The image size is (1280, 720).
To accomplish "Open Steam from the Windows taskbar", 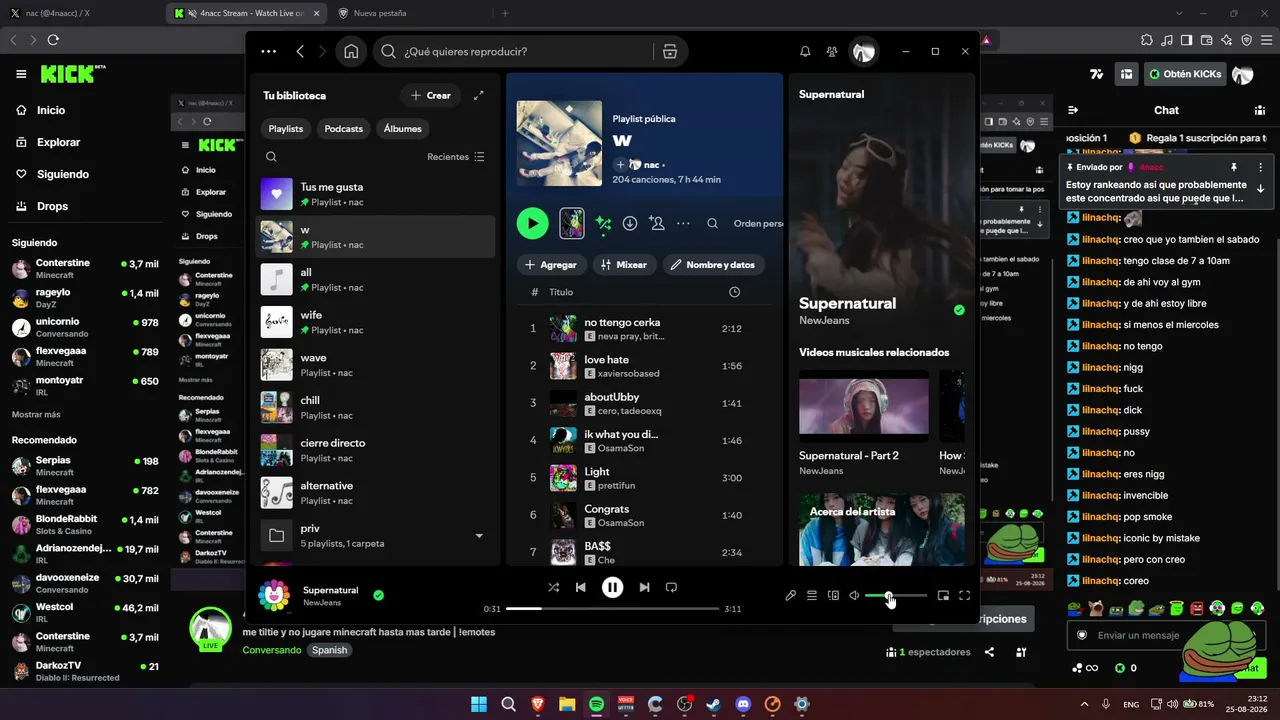I will 714,704.
